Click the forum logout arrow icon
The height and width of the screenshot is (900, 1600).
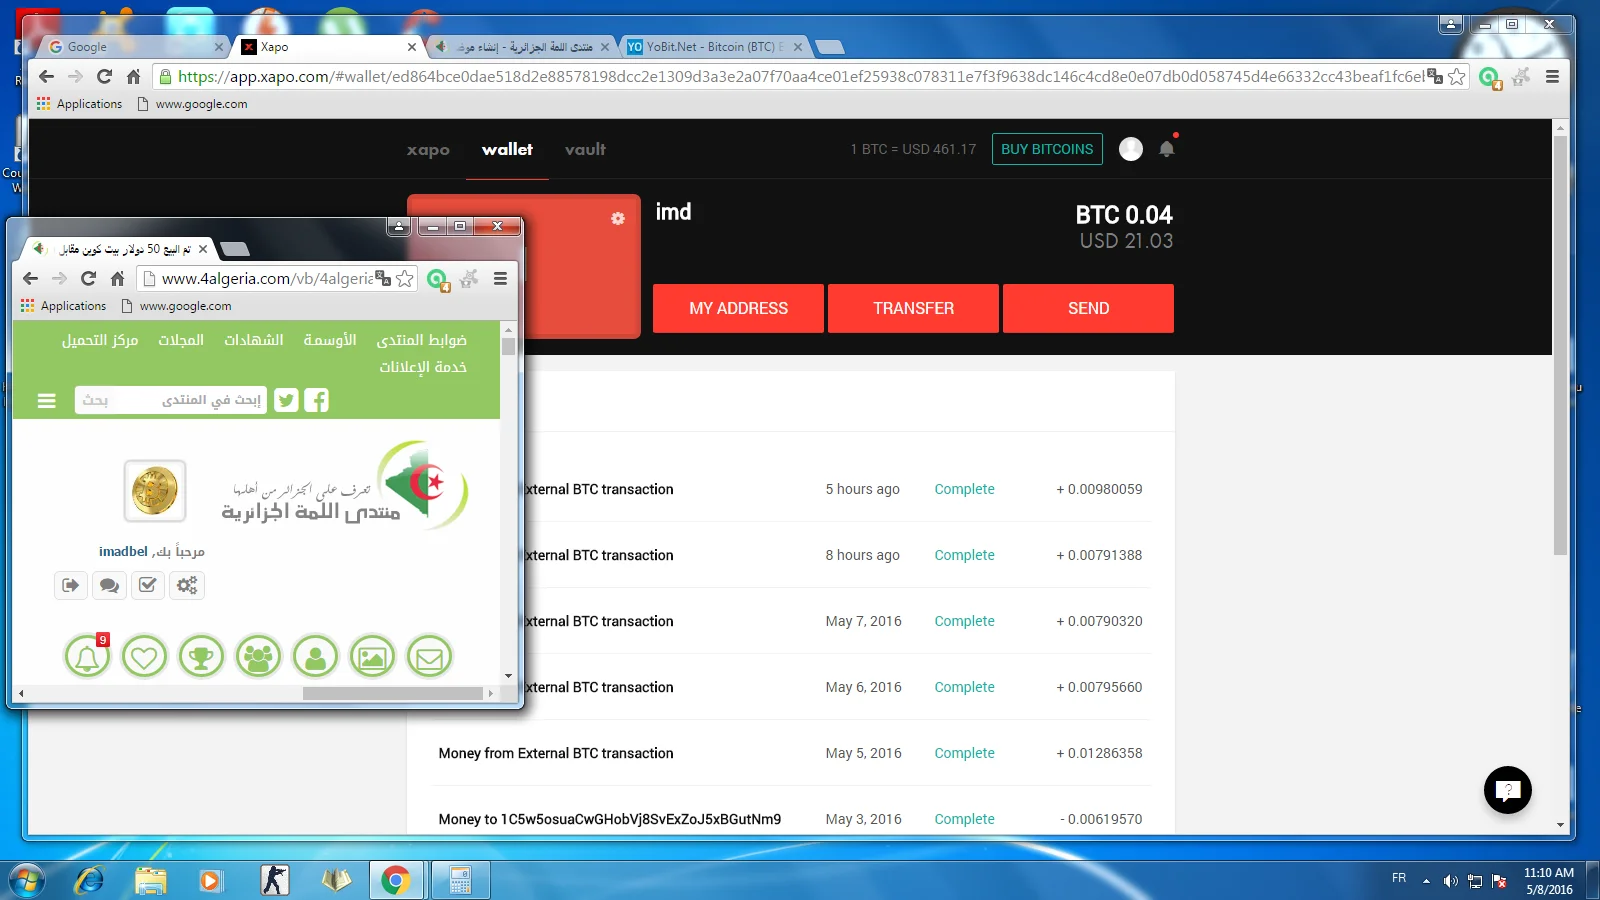(70, 585)
